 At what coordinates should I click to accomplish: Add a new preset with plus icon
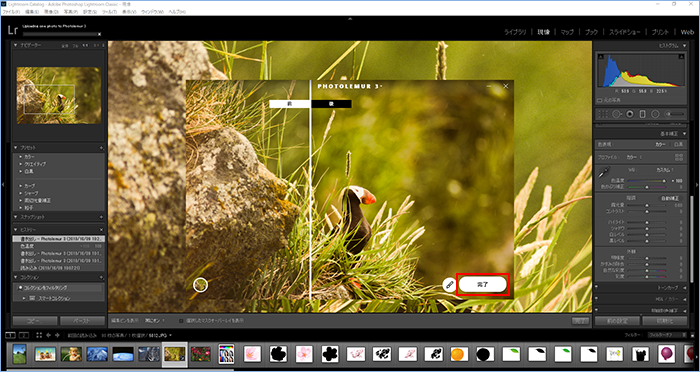tap(101, 148)
